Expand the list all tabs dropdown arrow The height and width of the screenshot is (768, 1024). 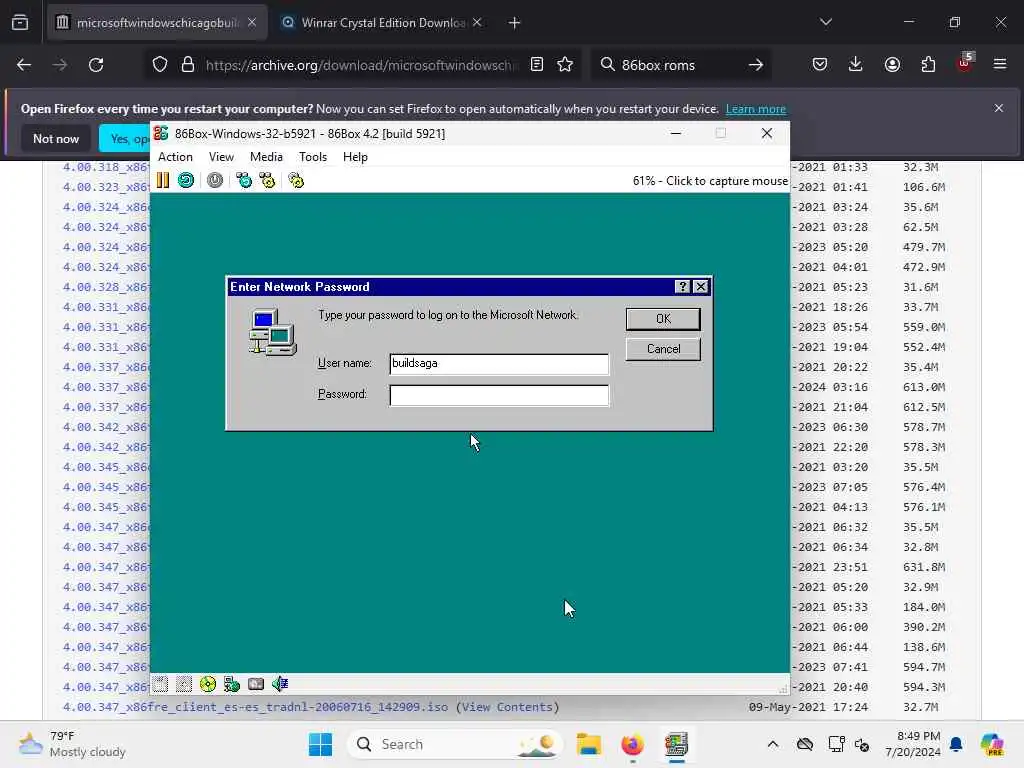pos(826,22)
